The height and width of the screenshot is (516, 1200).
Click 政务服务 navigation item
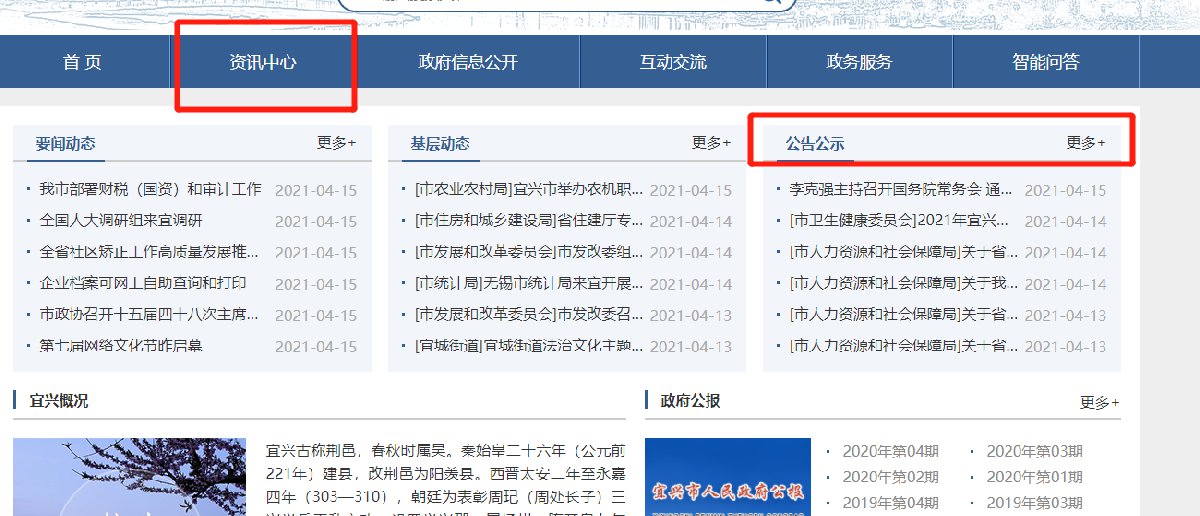pyautogui.click(x=859, y=62)
